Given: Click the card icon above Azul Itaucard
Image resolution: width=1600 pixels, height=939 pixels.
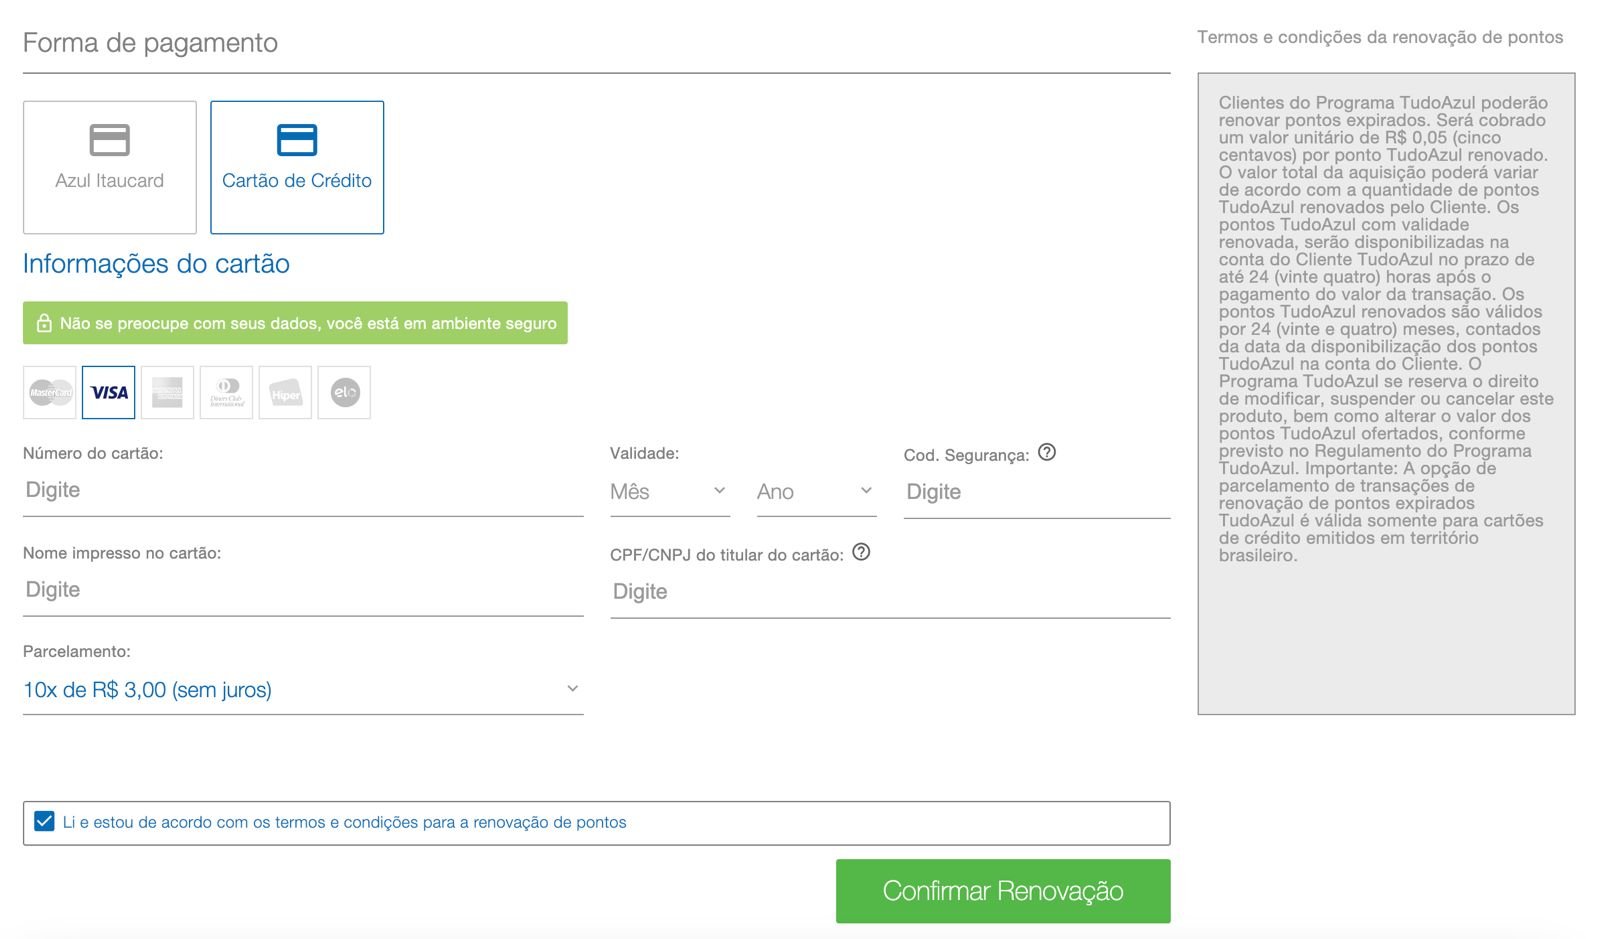Looking at the screenshot, I should coord(110,140).
